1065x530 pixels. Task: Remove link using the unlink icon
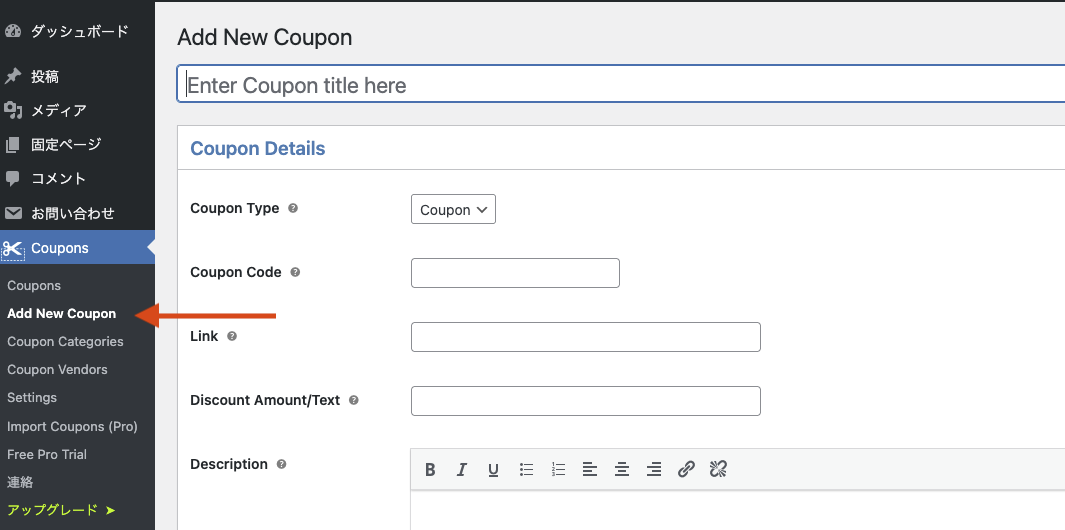click(x=718, y=470)
